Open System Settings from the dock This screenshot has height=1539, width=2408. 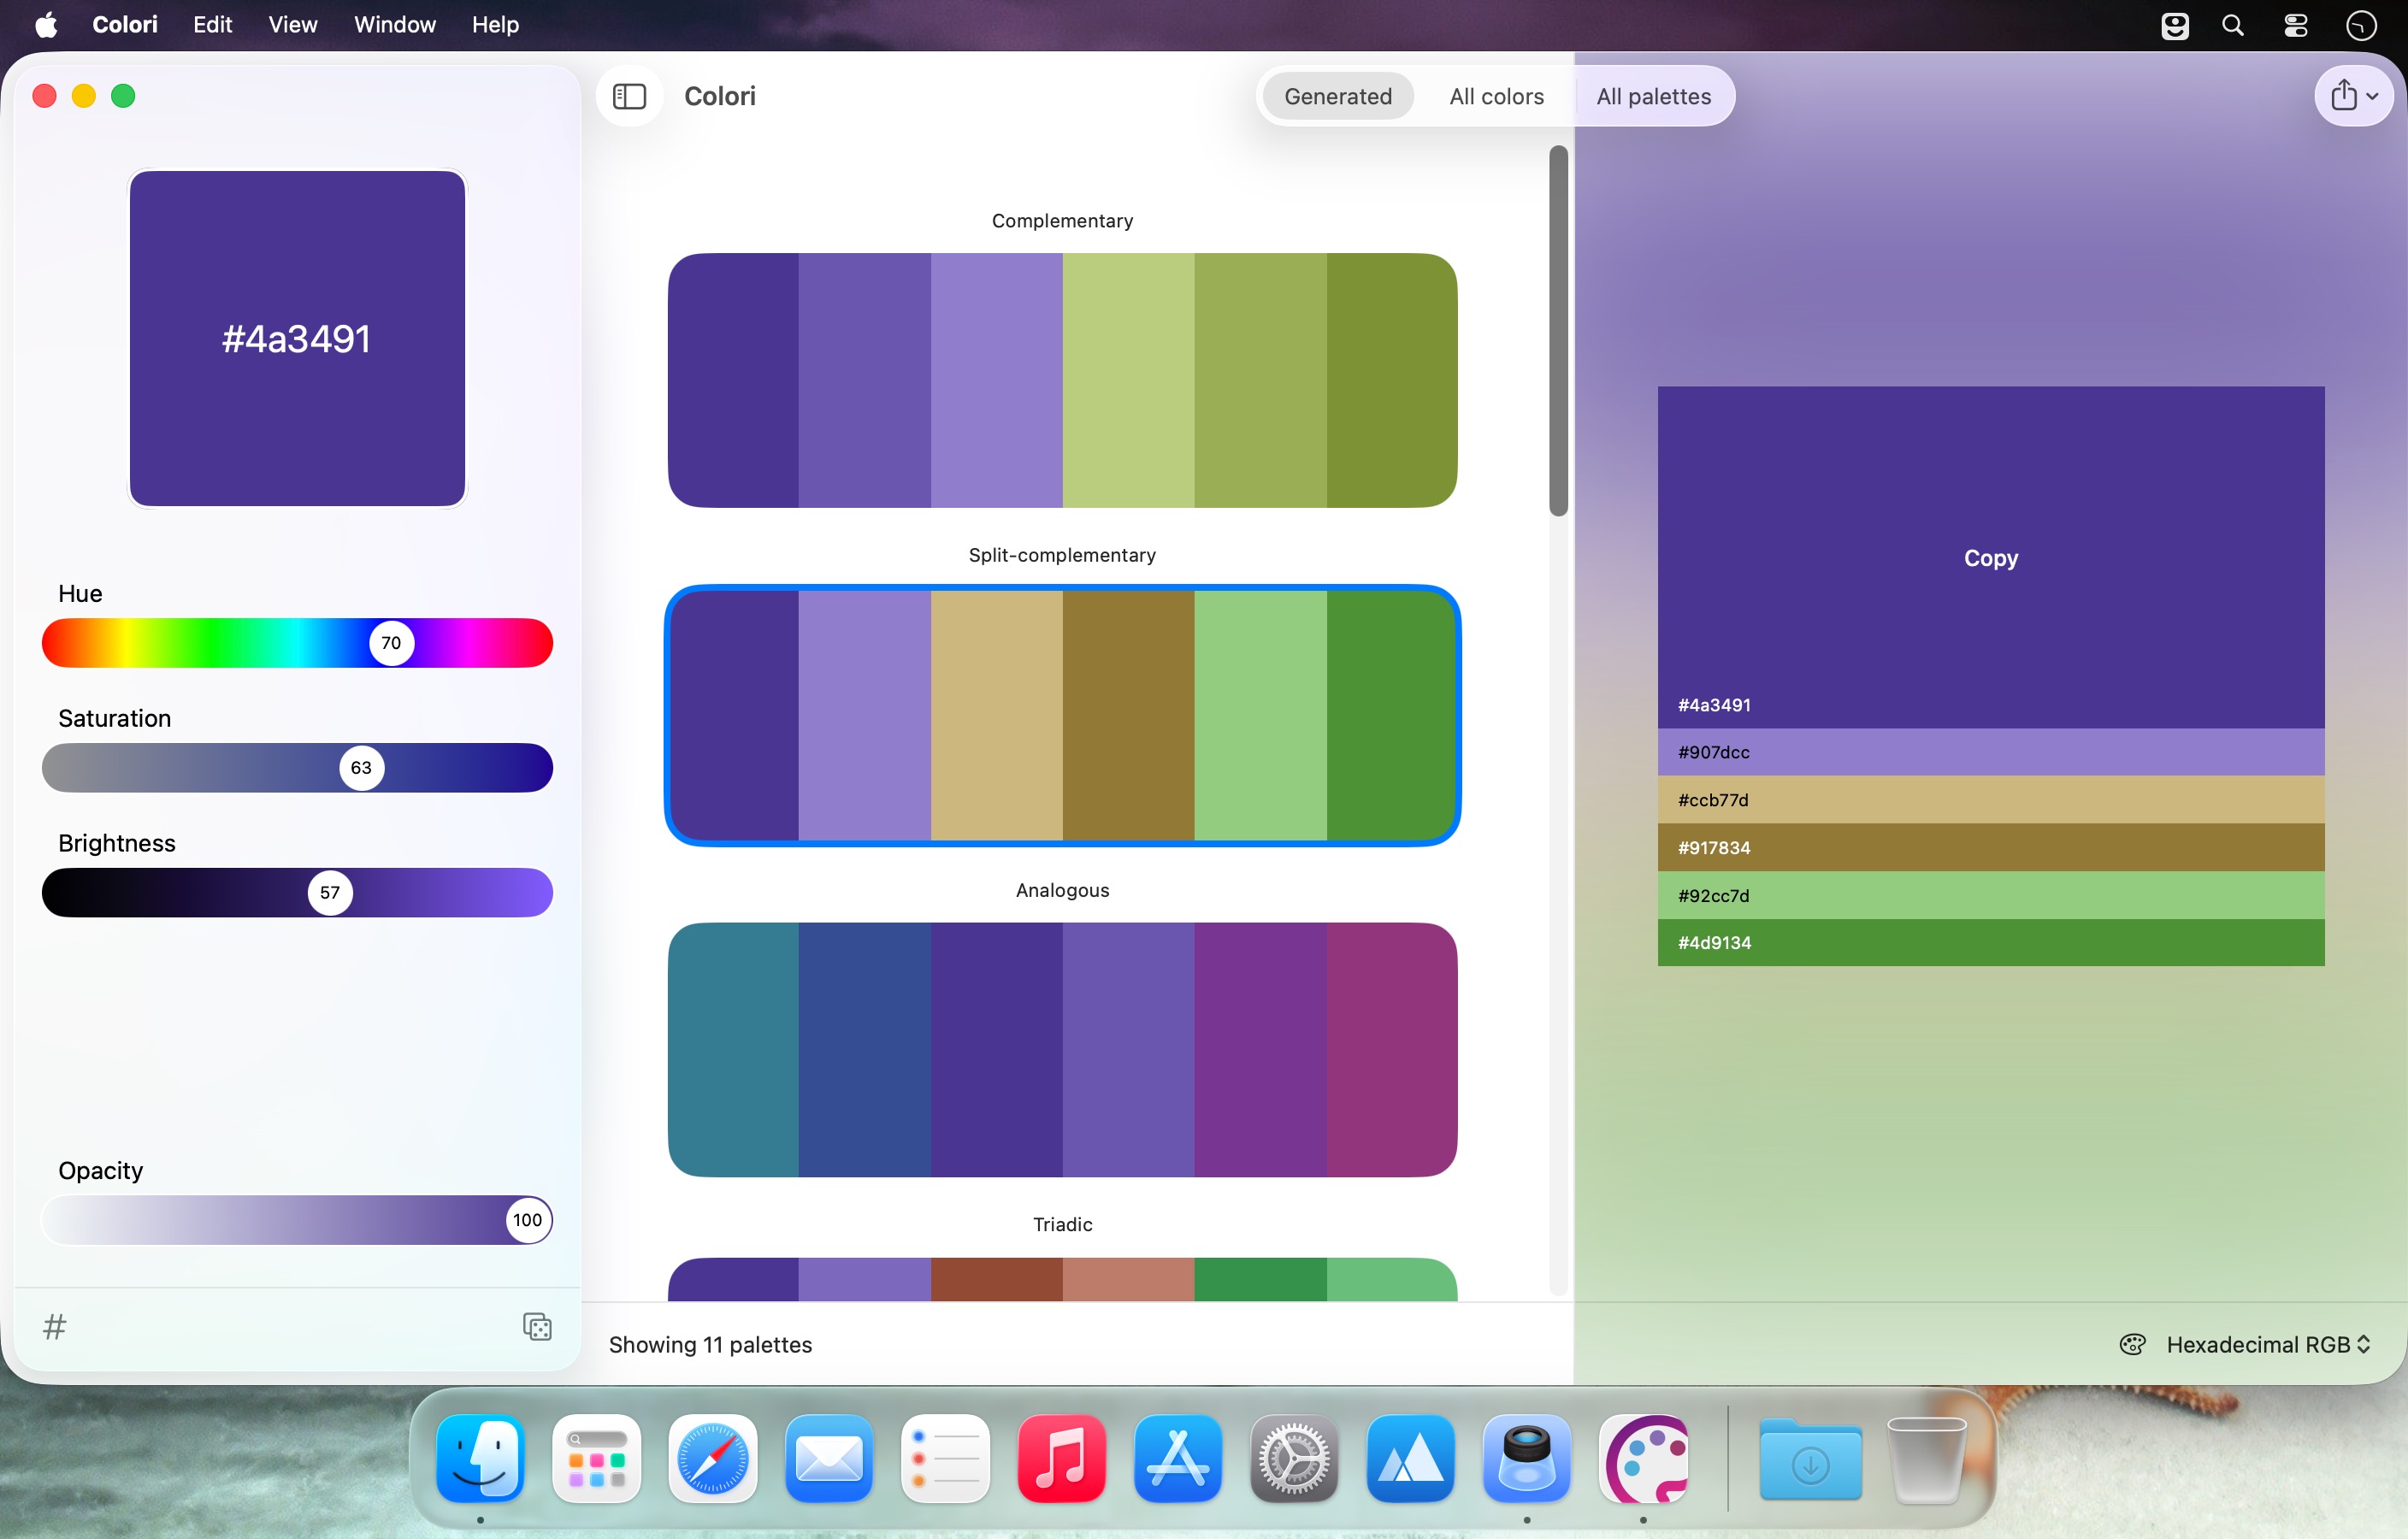coord(1294,1458)
